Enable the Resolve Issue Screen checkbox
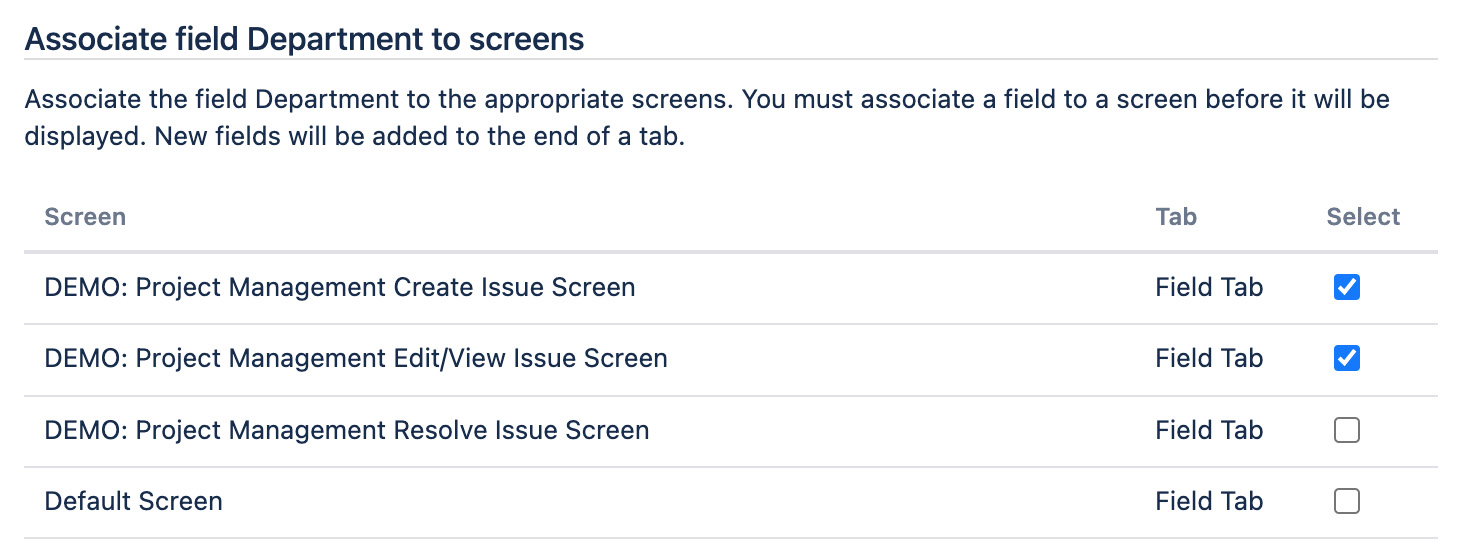Viewport: 1458px width, 558px height. [1347, 430]
